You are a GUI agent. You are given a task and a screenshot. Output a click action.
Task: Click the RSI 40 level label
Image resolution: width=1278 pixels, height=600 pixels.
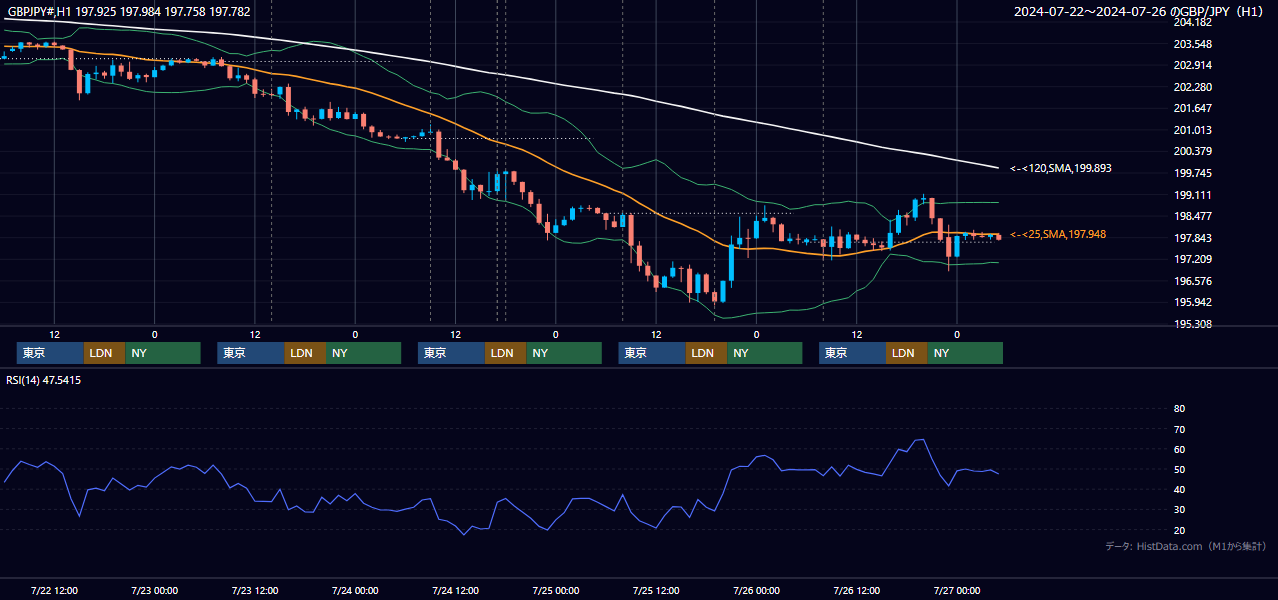[x=1179, y=489]
